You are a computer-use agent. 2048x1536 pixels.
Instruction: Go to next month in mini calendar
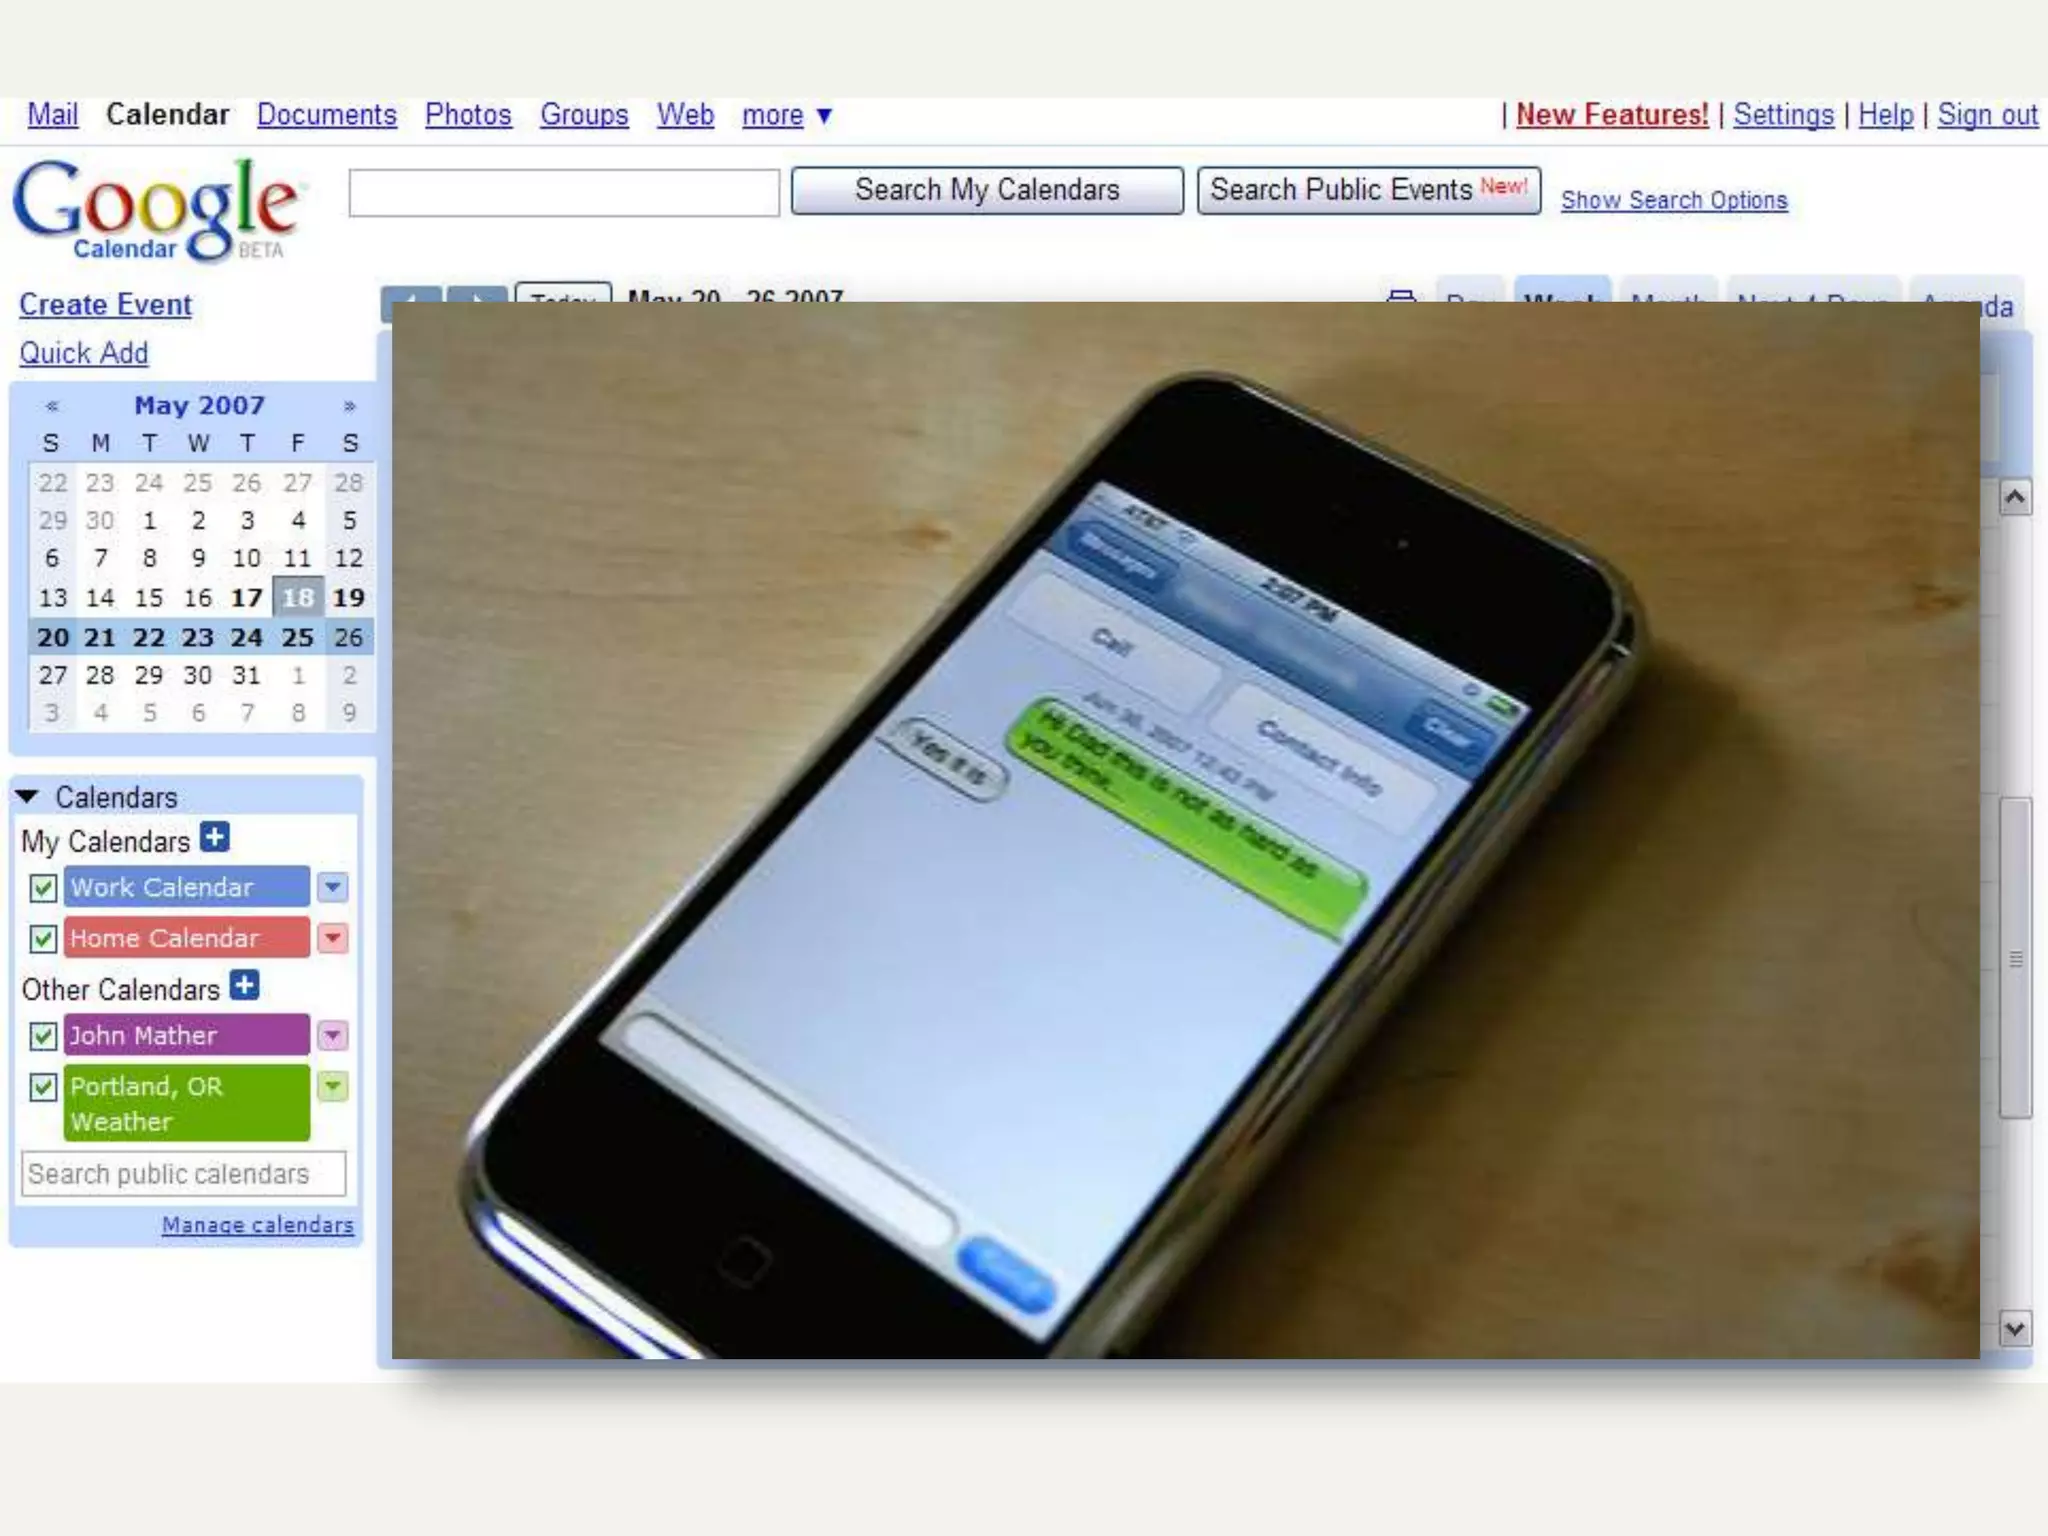pyautogui.click(x=349, y=406)
